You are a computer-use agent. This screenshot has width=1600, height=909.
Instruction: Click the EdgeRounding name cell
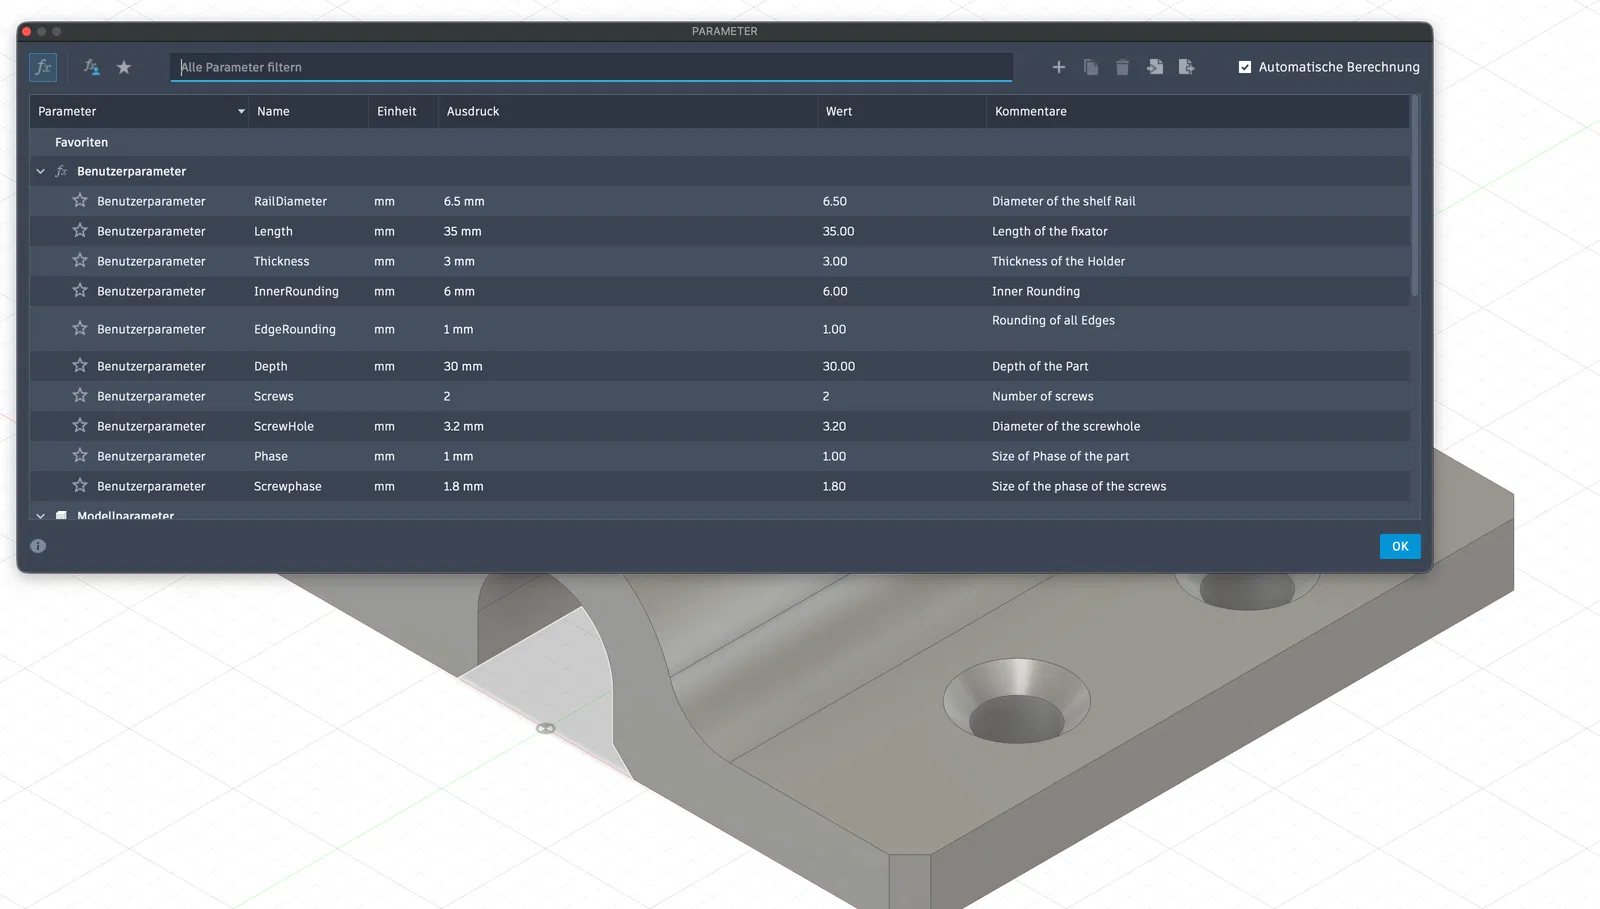tap(295, 329)
